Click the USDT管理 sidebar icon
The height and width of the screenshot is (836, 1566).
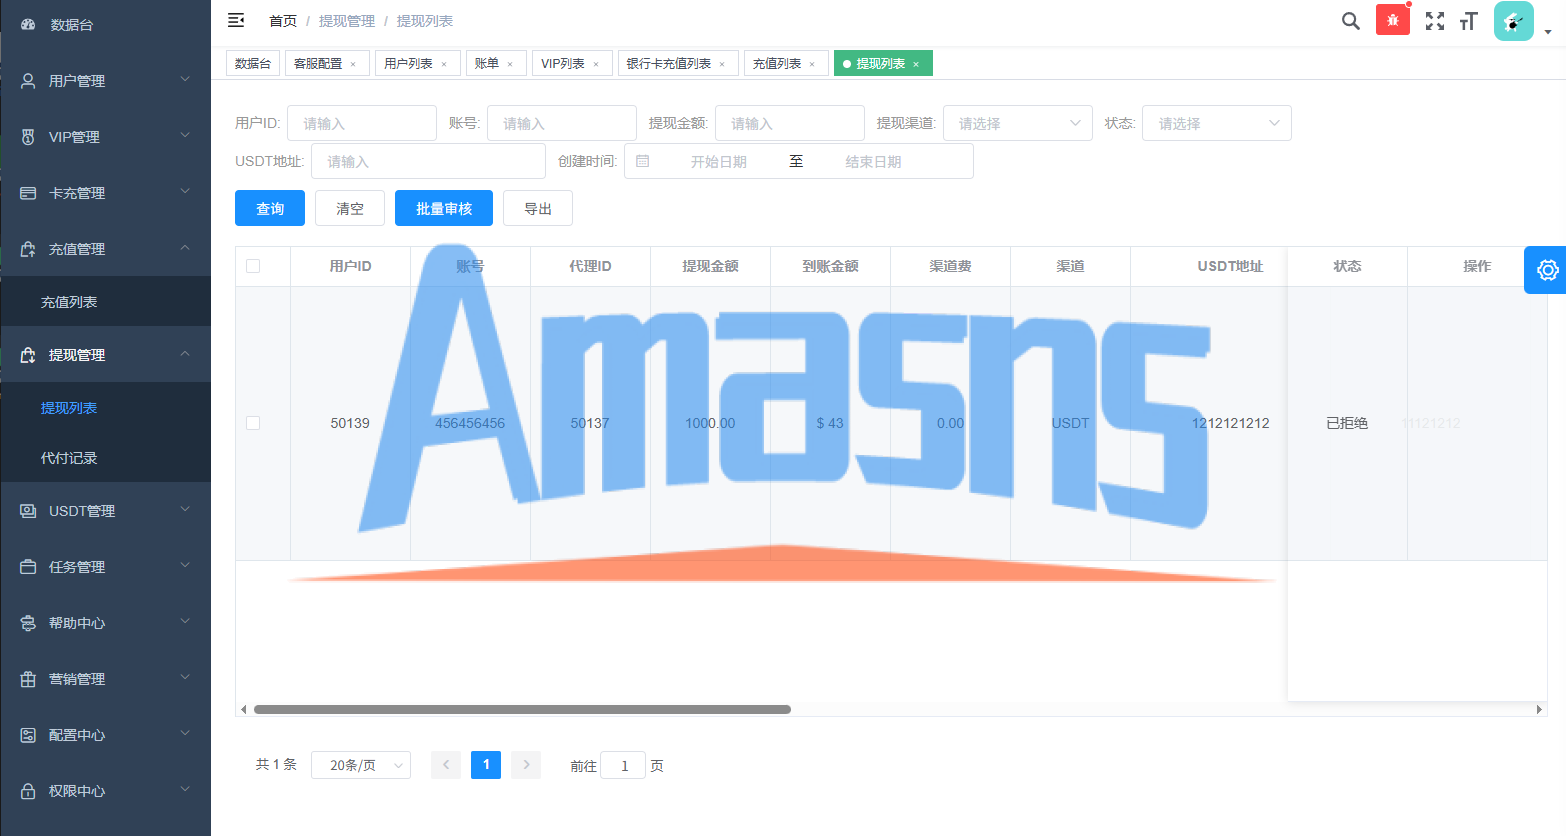(28, 511)
